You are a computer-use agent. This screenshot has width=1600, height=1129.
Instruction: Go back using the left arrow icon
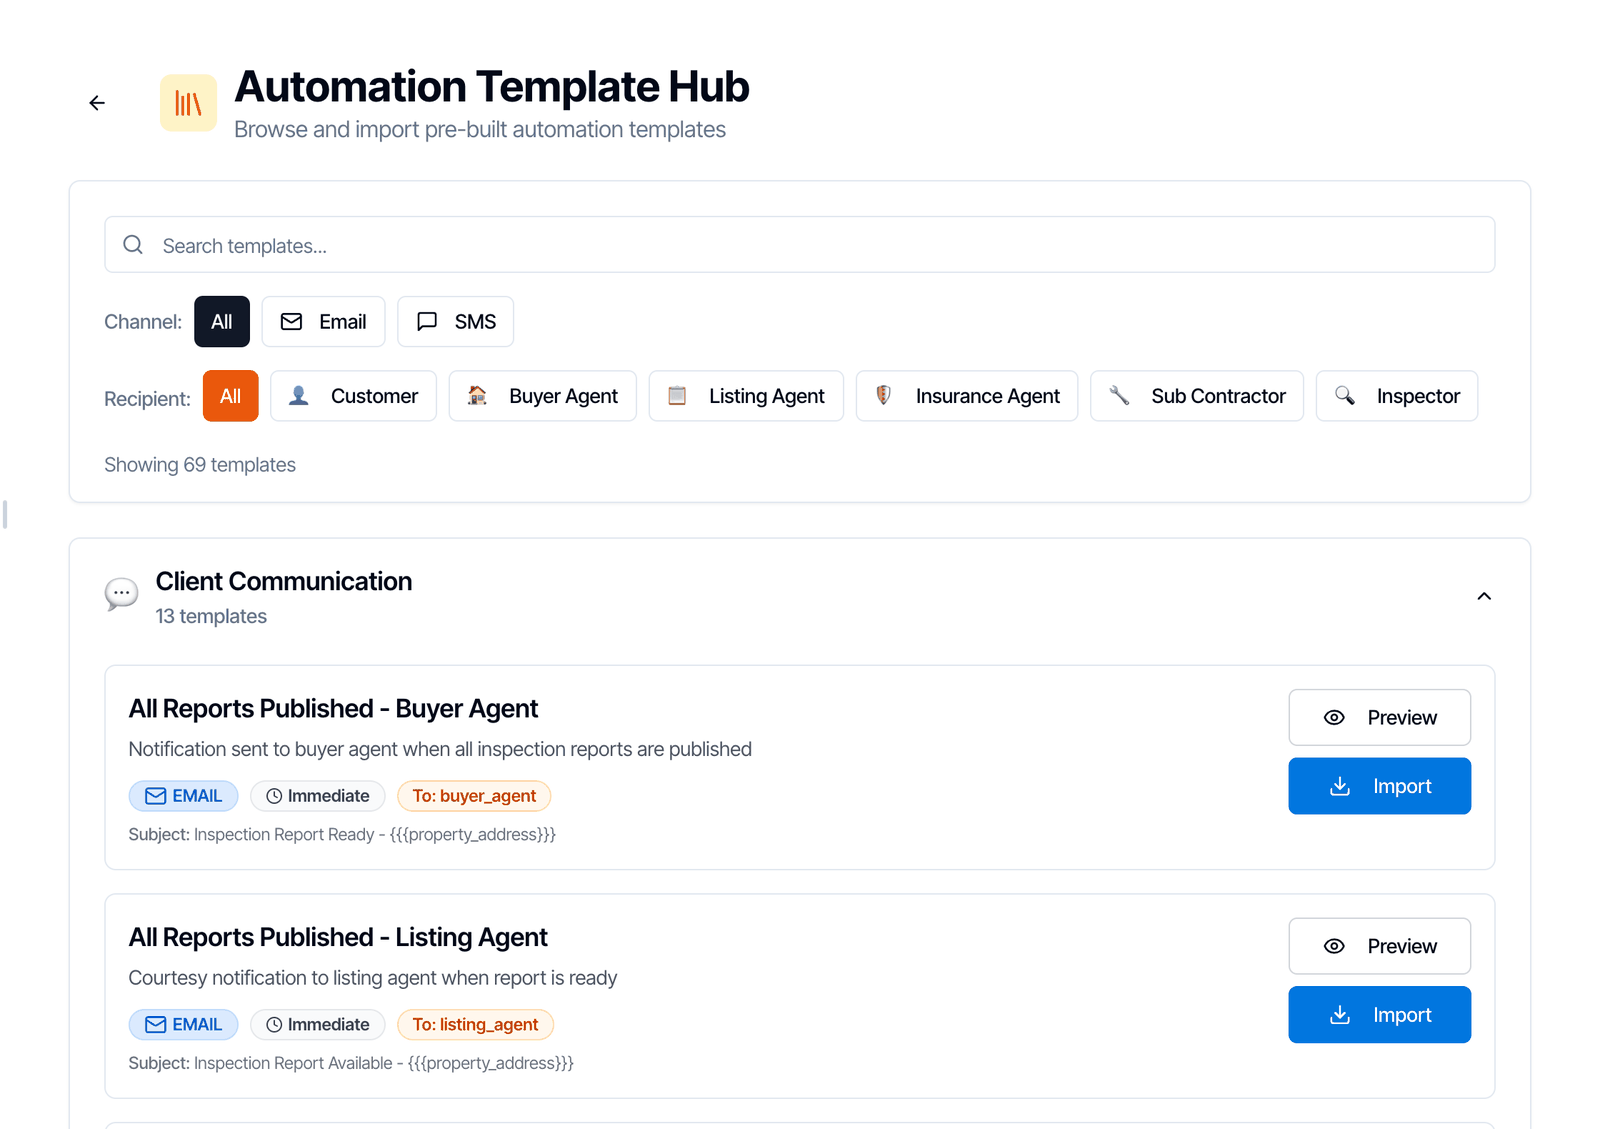97,103
